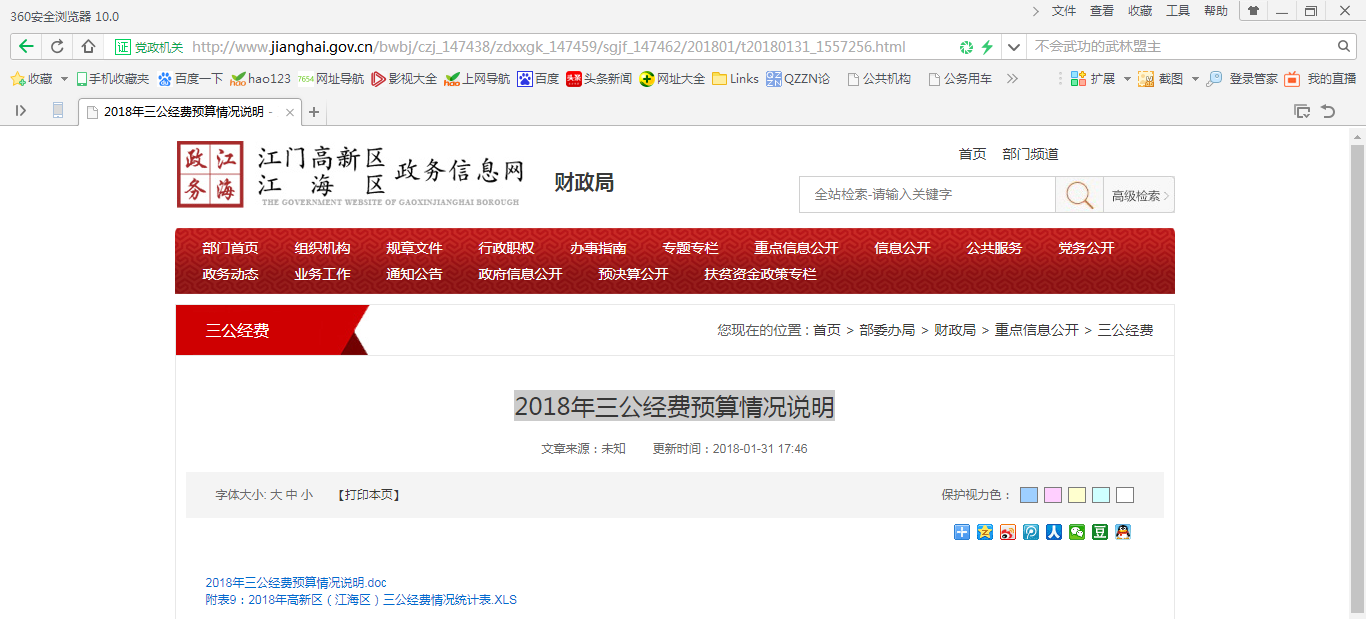Click the mobile phone icon beside the tab bar
Viewport: 1366px width, 619px height.
pyautogui.click(x=58, y=111)
